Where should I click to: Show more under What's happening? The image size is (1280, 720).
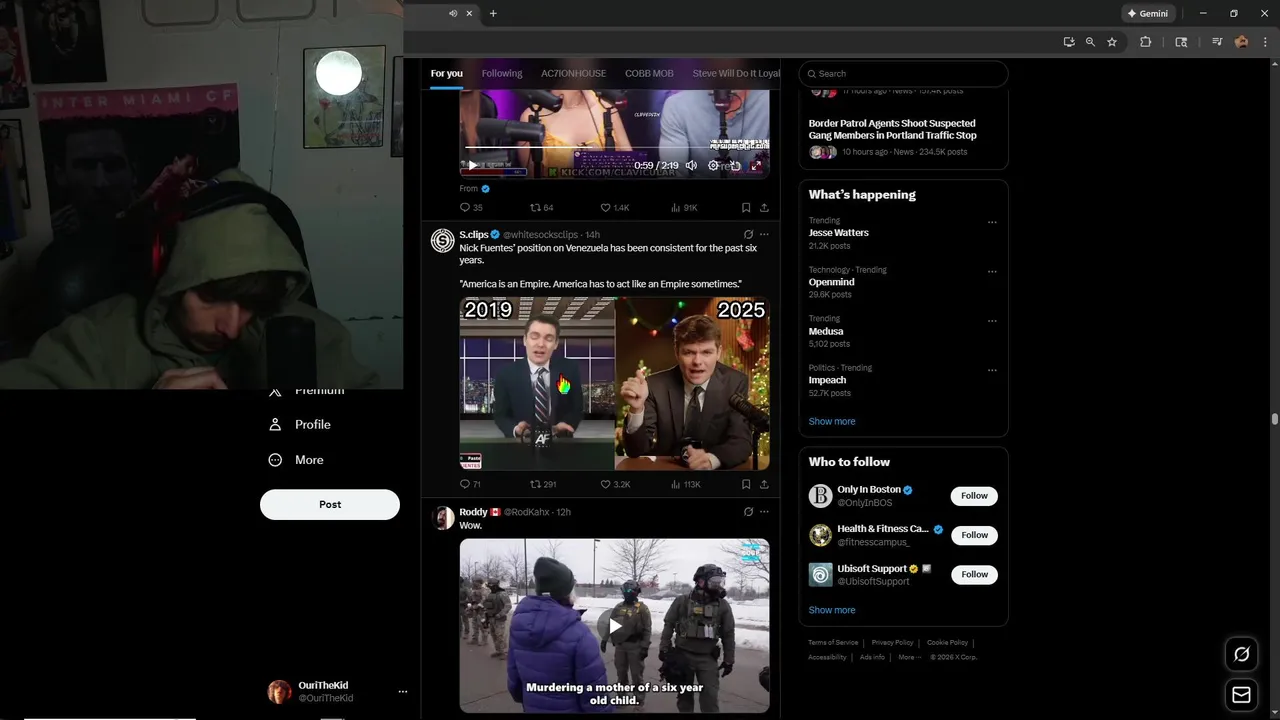[832, 421]
